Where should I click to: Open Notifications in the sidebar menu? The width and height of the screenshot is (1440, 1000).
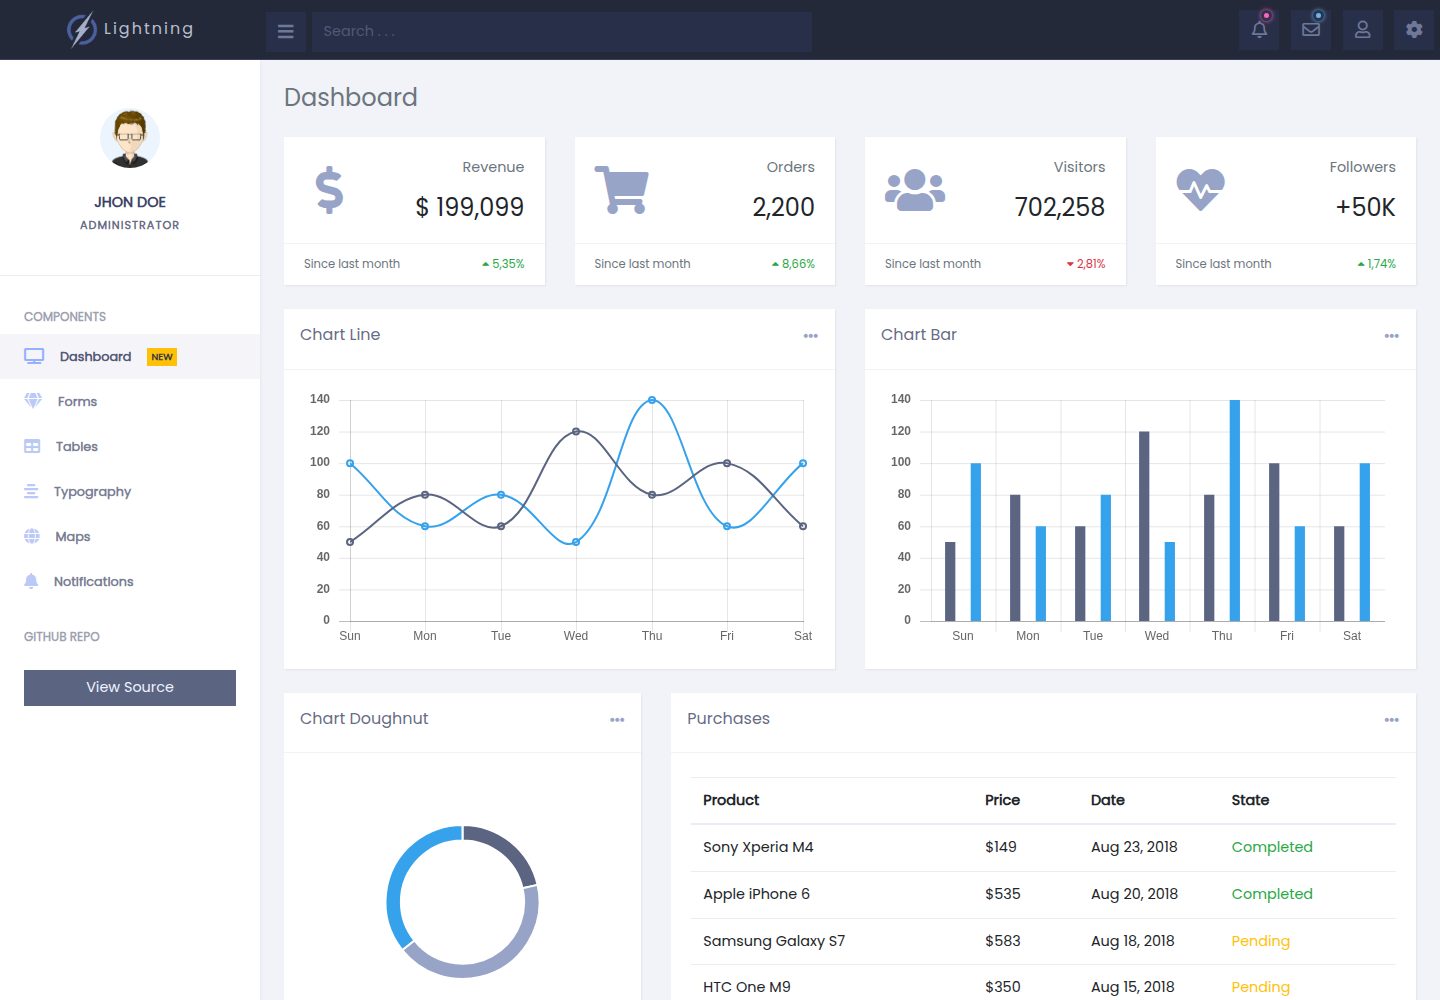(130, 581)
